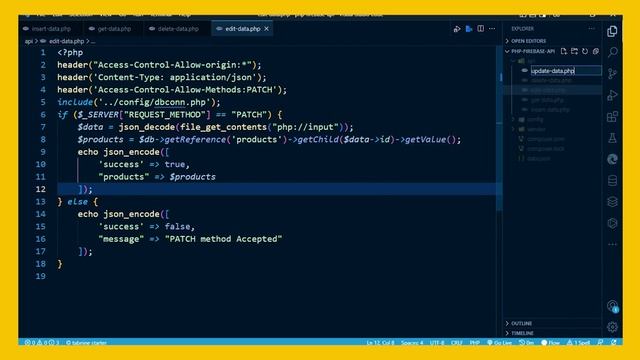
Task: Click api breadcrumb segment
Action: [29, 41]
